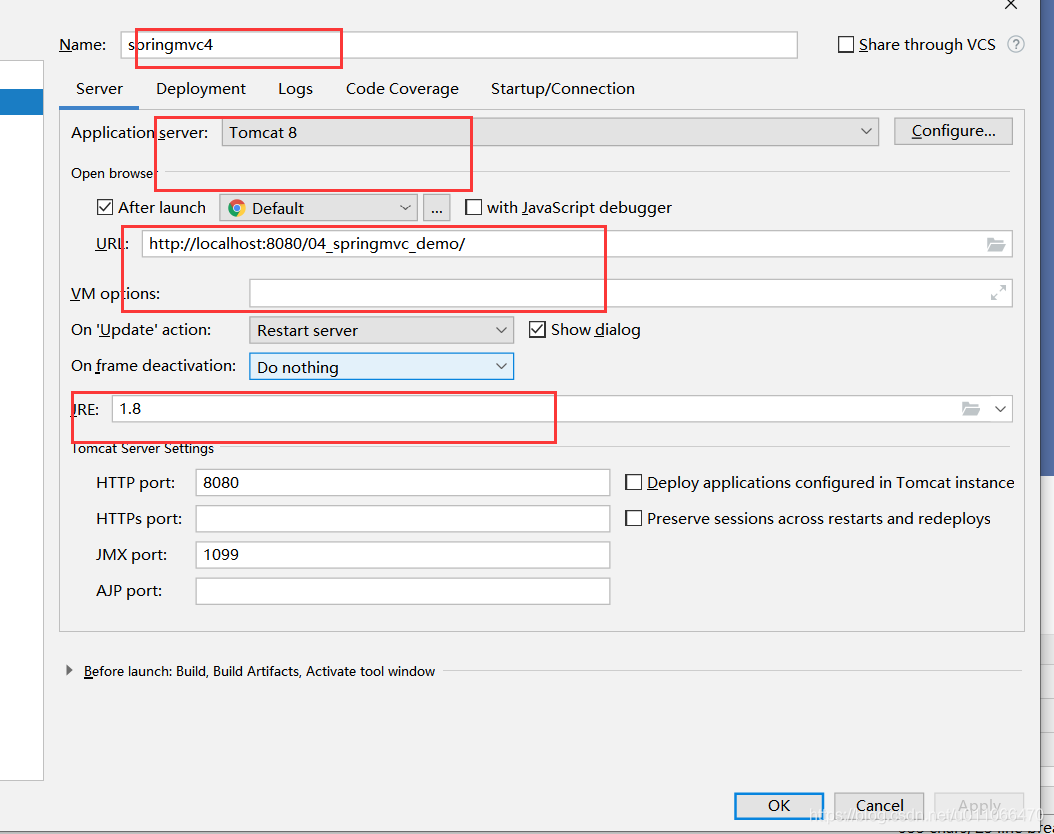Open the Default browser dropdown
Image resolution: width=1054 pixels, height=834 pixels.
tap(318, 208)
